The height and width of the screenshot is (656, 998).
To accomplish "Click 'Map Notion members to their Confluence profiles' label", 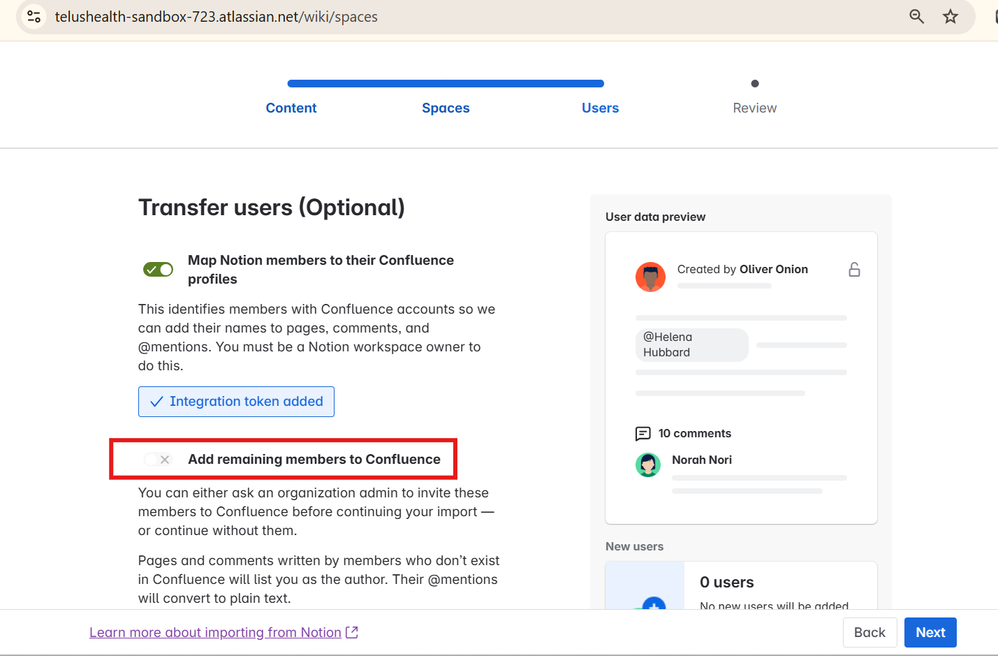I will tap(321, 270).
